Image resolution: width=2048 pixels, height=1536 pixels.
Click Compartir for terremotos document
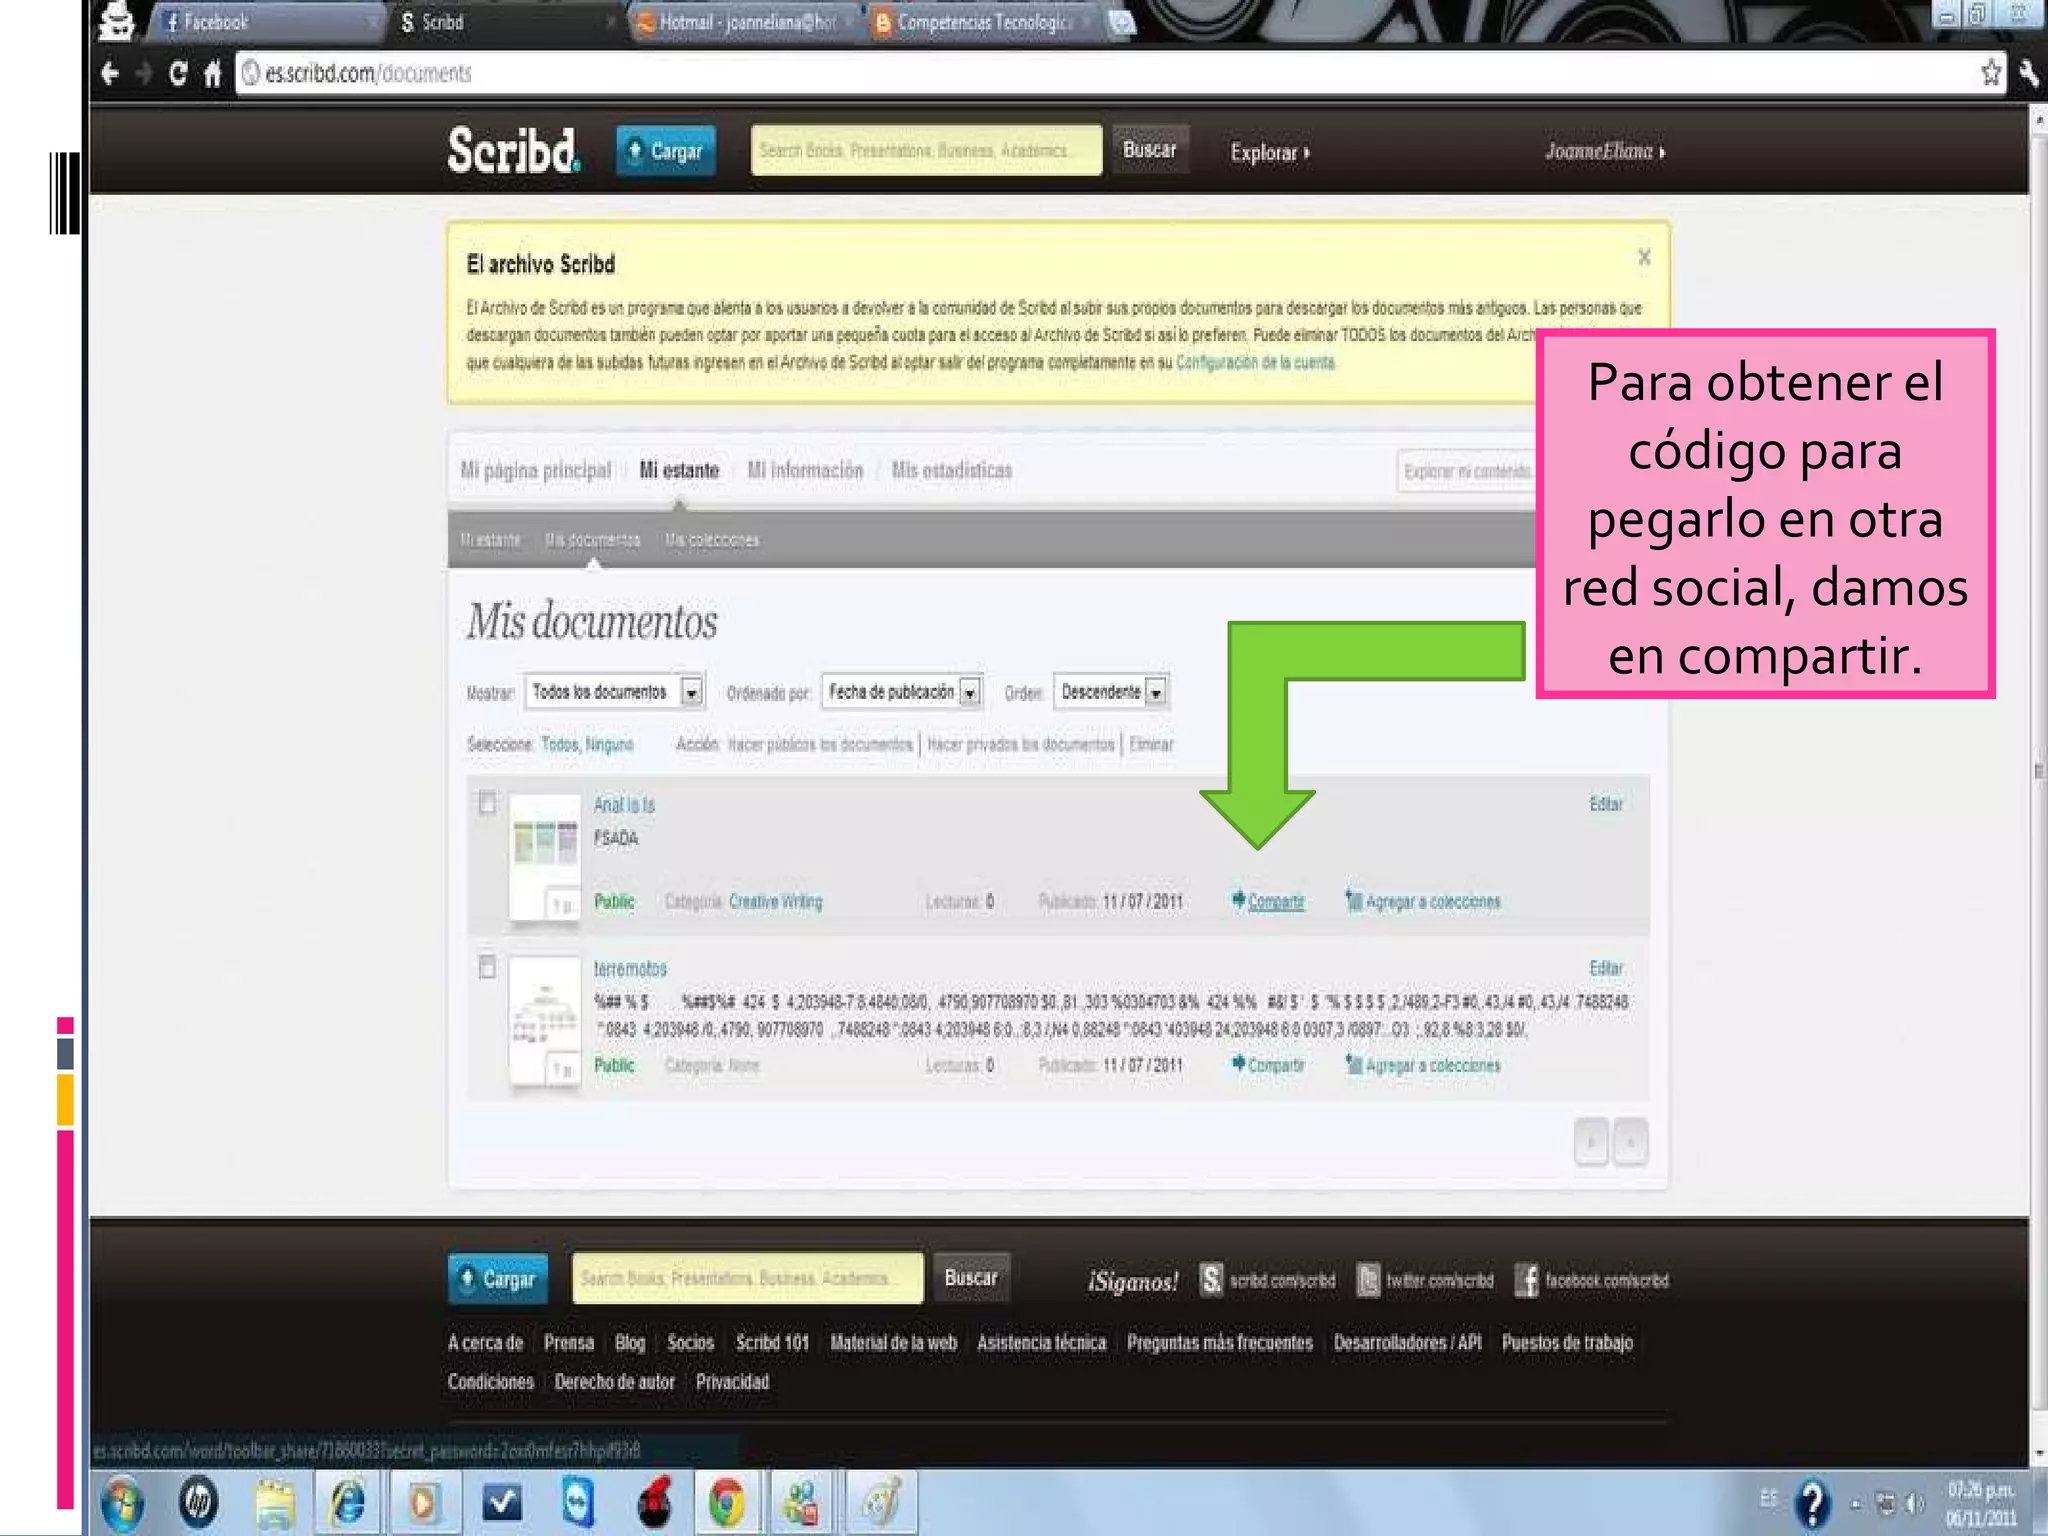tap(1268, 1065)
